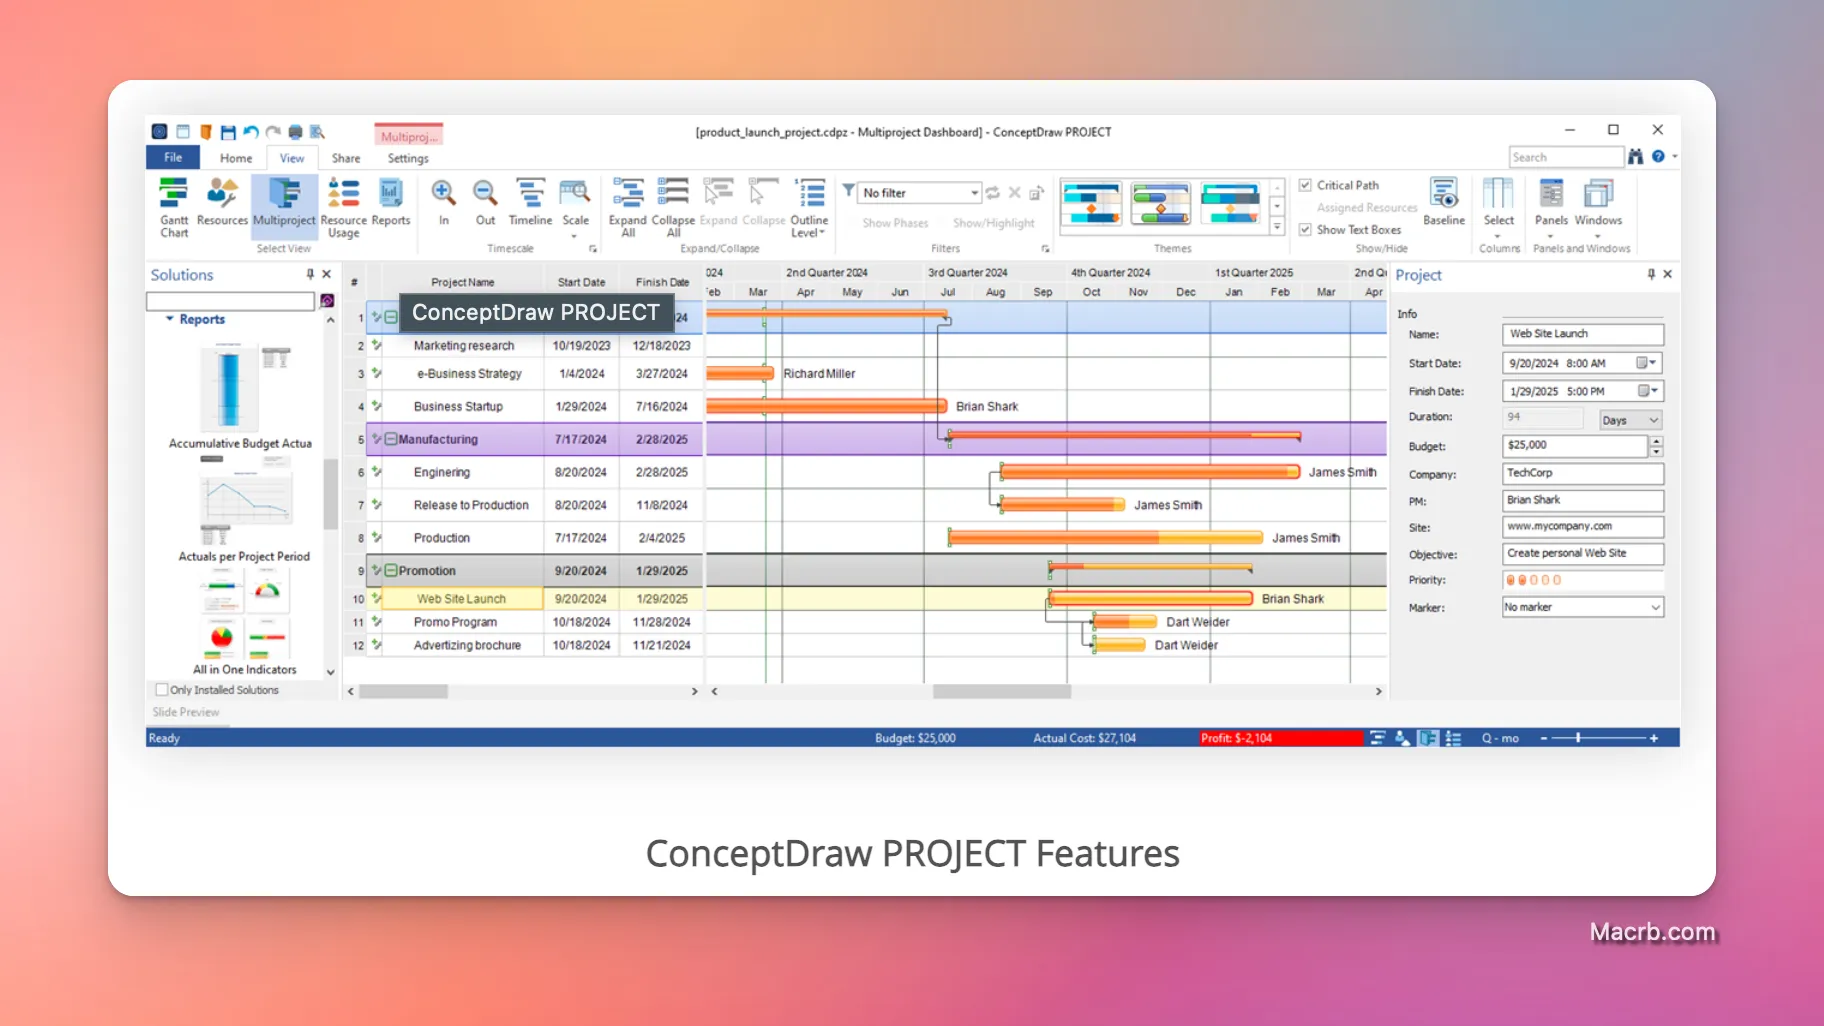Click the Name field with Web Site Launch
Screen dimensions: 1824x1026
click(x=1582, y=334)
